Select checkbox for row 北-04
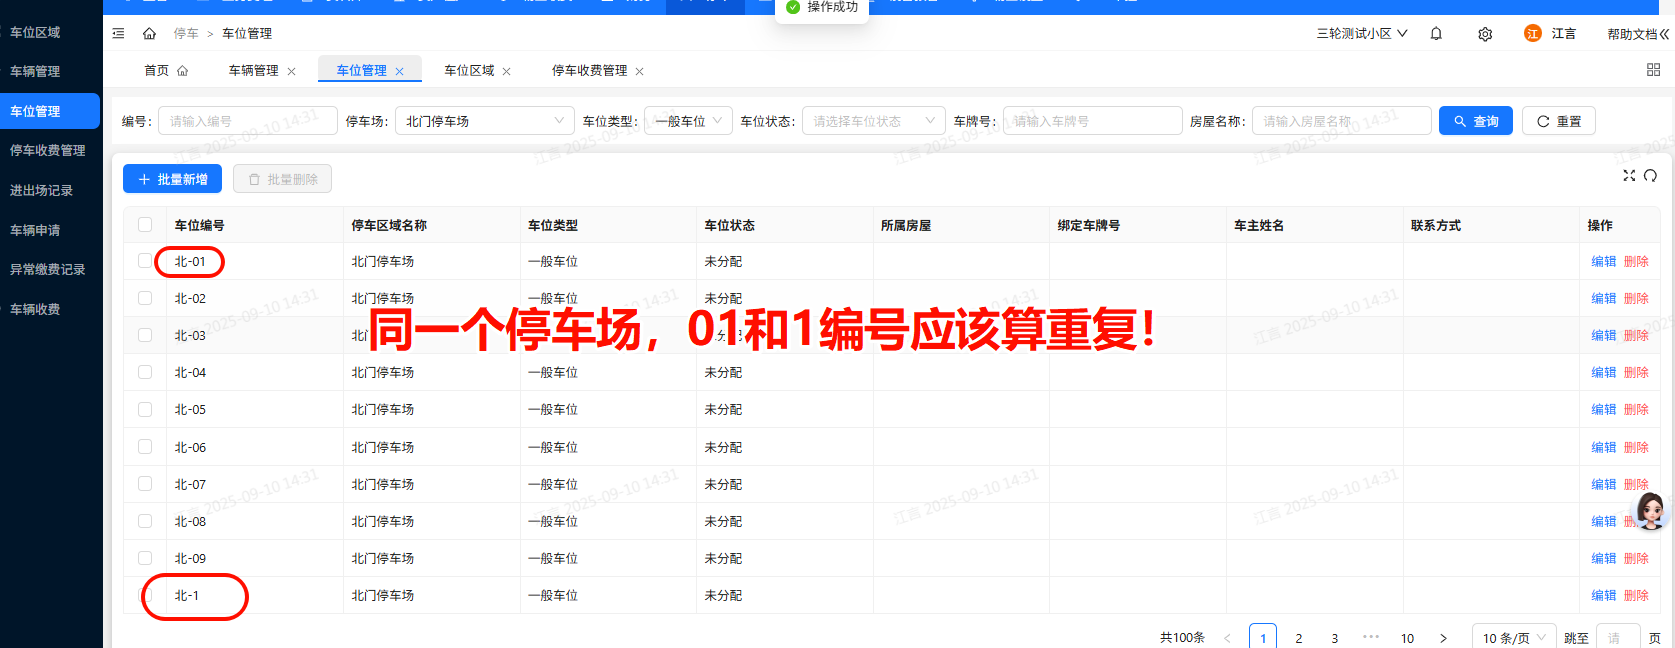This screenshot has width=1675, height=648. [x=145, y=372]
